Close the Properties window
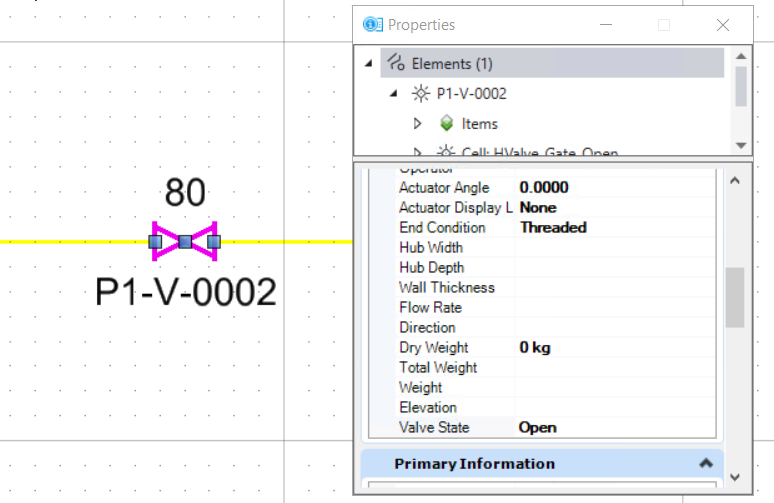The width and height of the screenshot is (774, 503). (x=723, y=25)
